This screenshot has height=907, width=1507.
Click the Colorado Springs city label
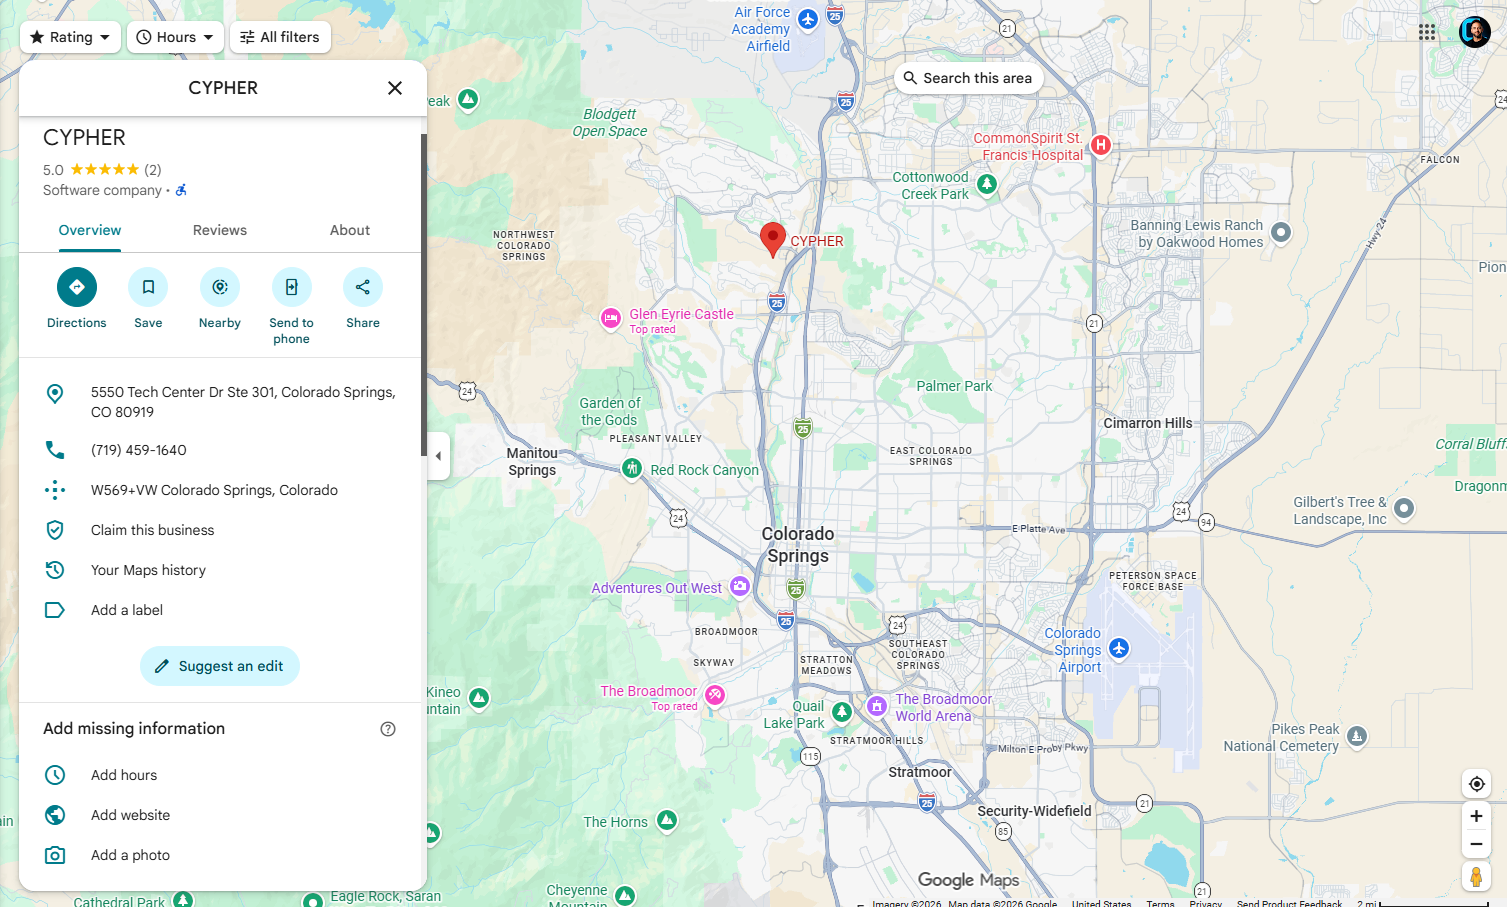tap(798, 545)
